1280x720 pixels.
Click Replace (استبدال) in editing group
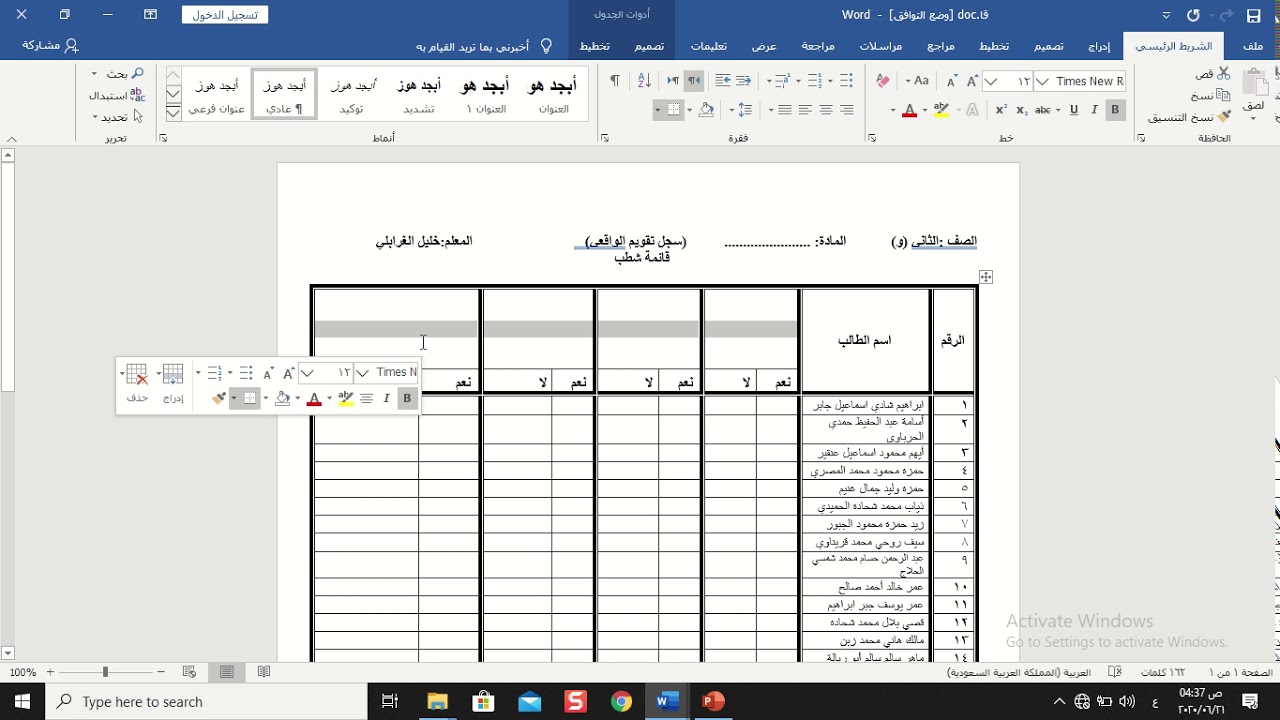pos(118,96)
